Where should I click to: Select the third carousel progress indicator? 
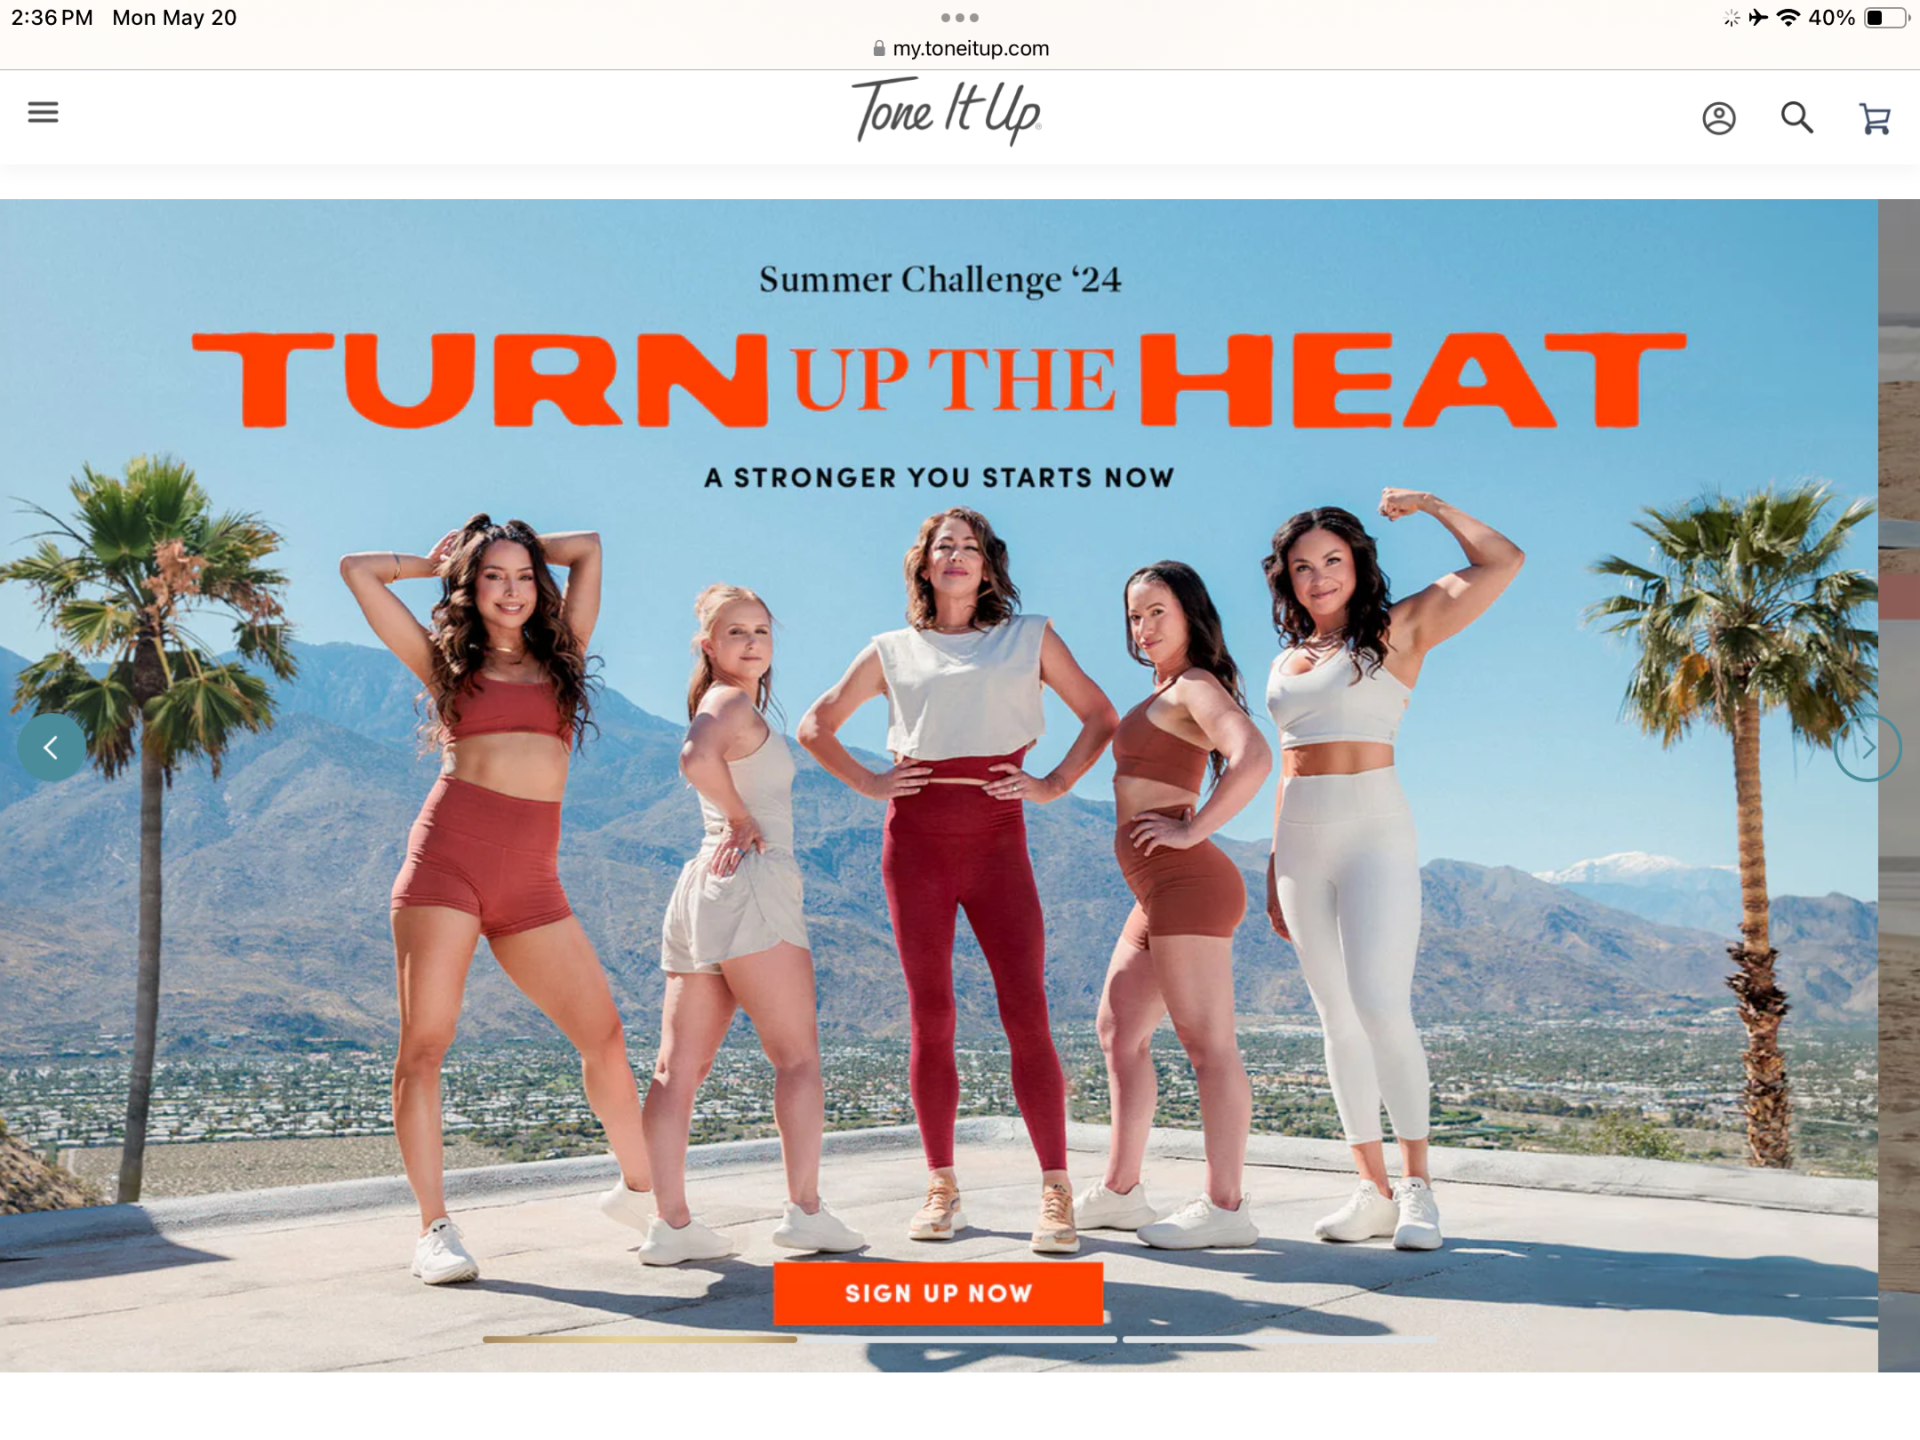coord(1278,1339)
